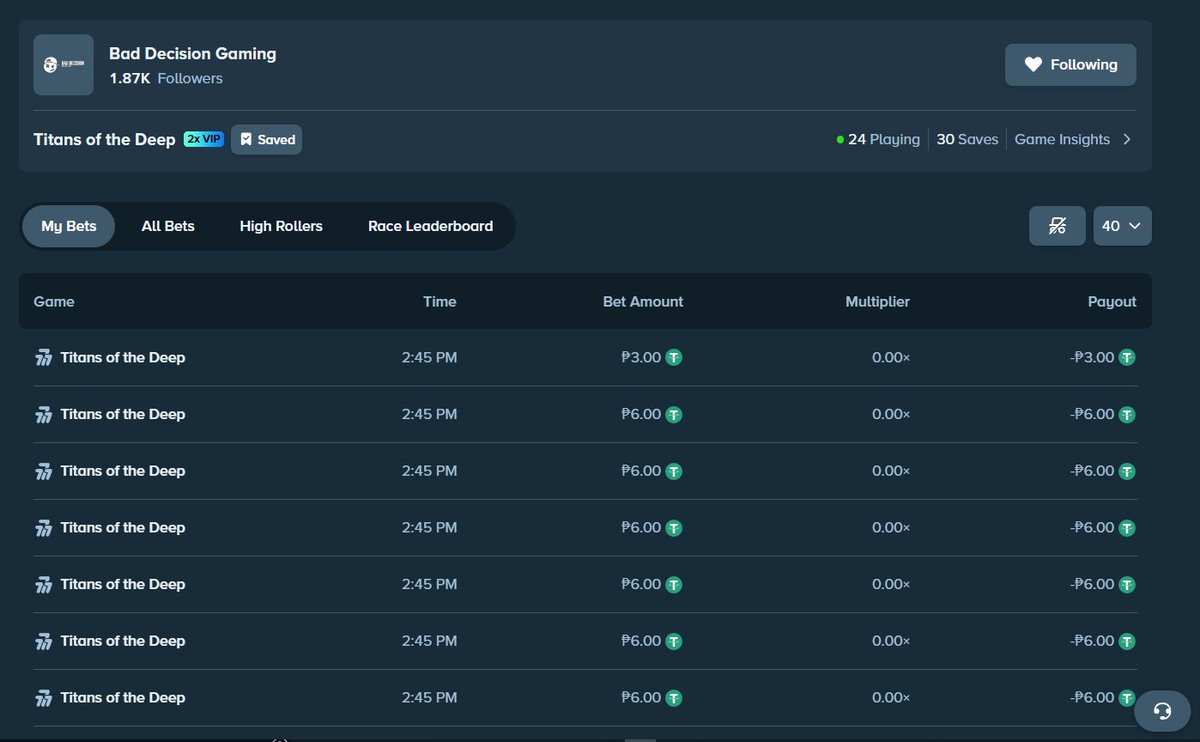Click the bet statistics icon beside the 40 dropdown
The width and height of the screenshot is (1200, 742).
[x=1057, y=226]
